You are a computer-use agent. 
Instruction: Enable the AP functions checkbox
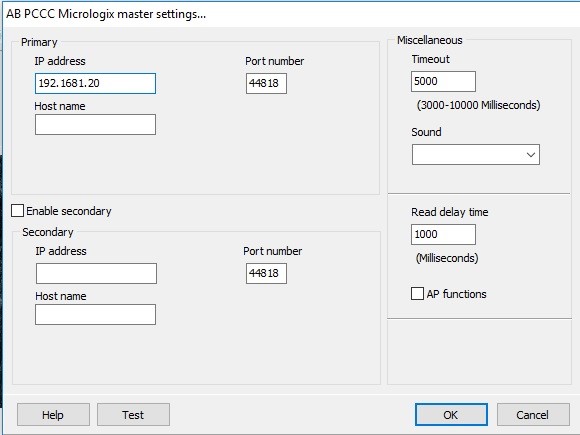point(417,294)
